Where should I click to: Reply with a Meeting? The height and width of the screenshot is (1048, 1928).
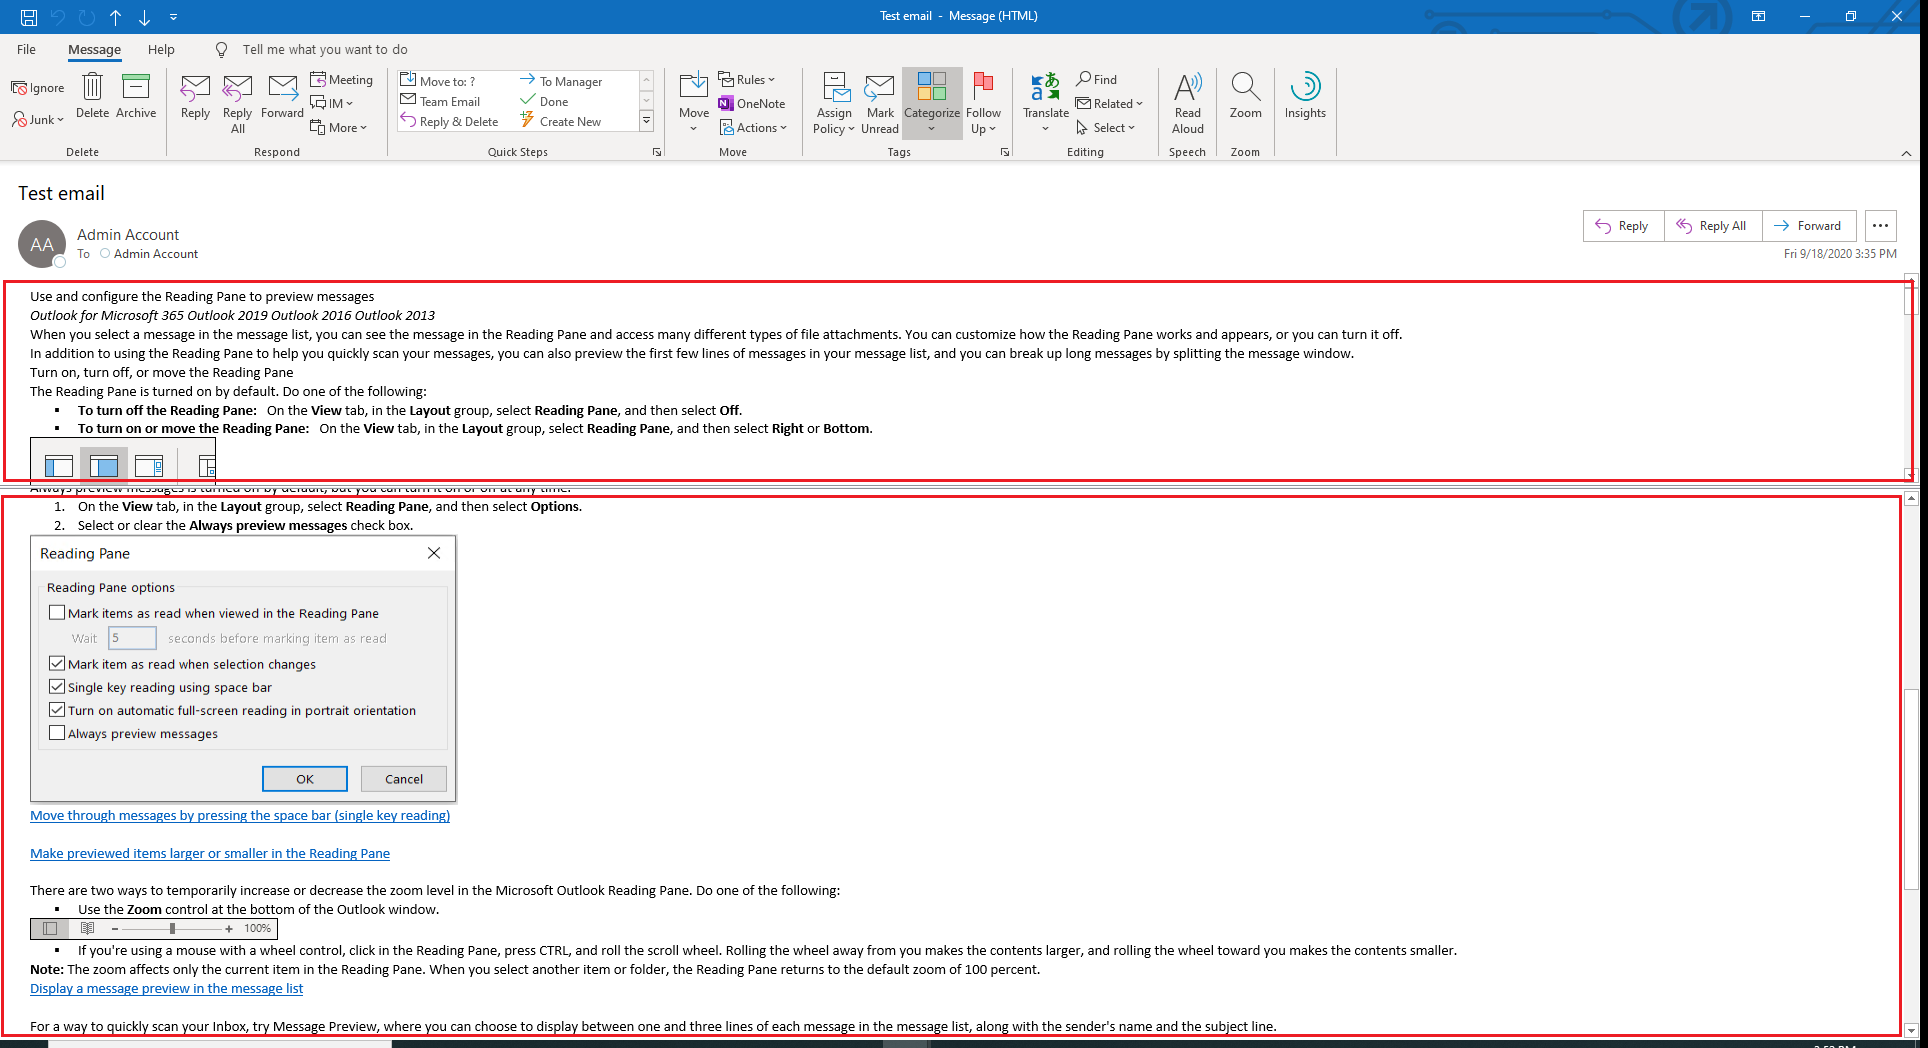(x=342, y=80)
